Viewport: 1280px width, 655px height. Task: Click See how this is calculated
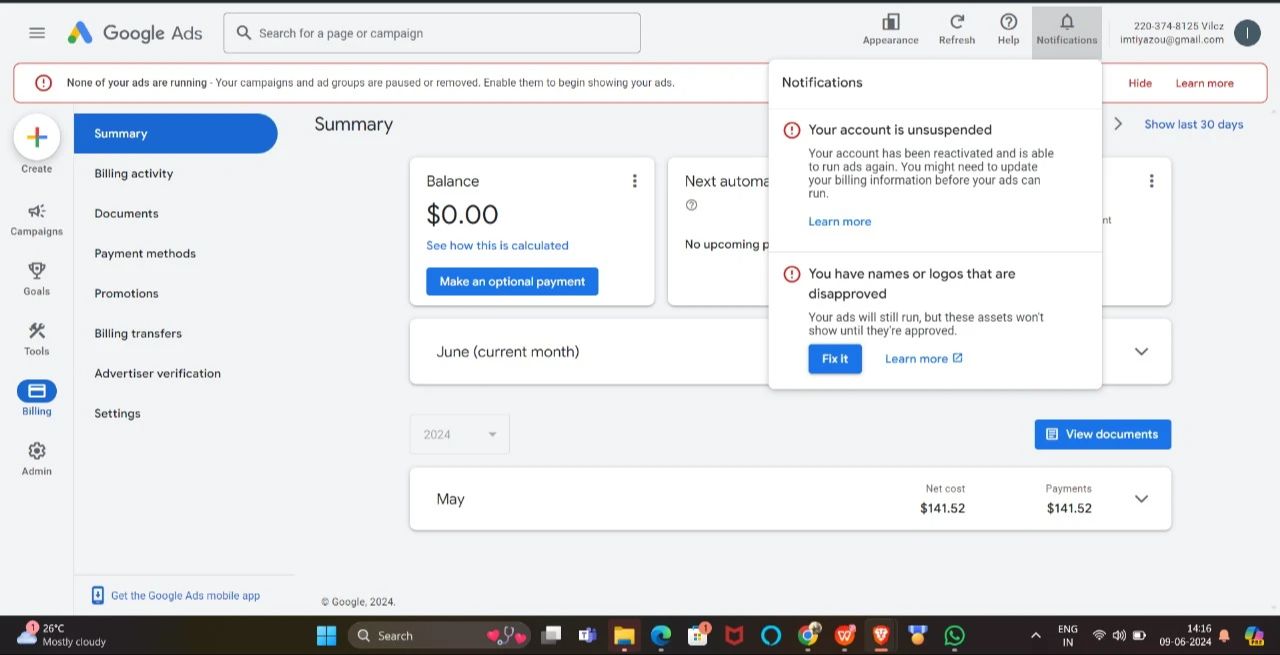tap(497, 245)
